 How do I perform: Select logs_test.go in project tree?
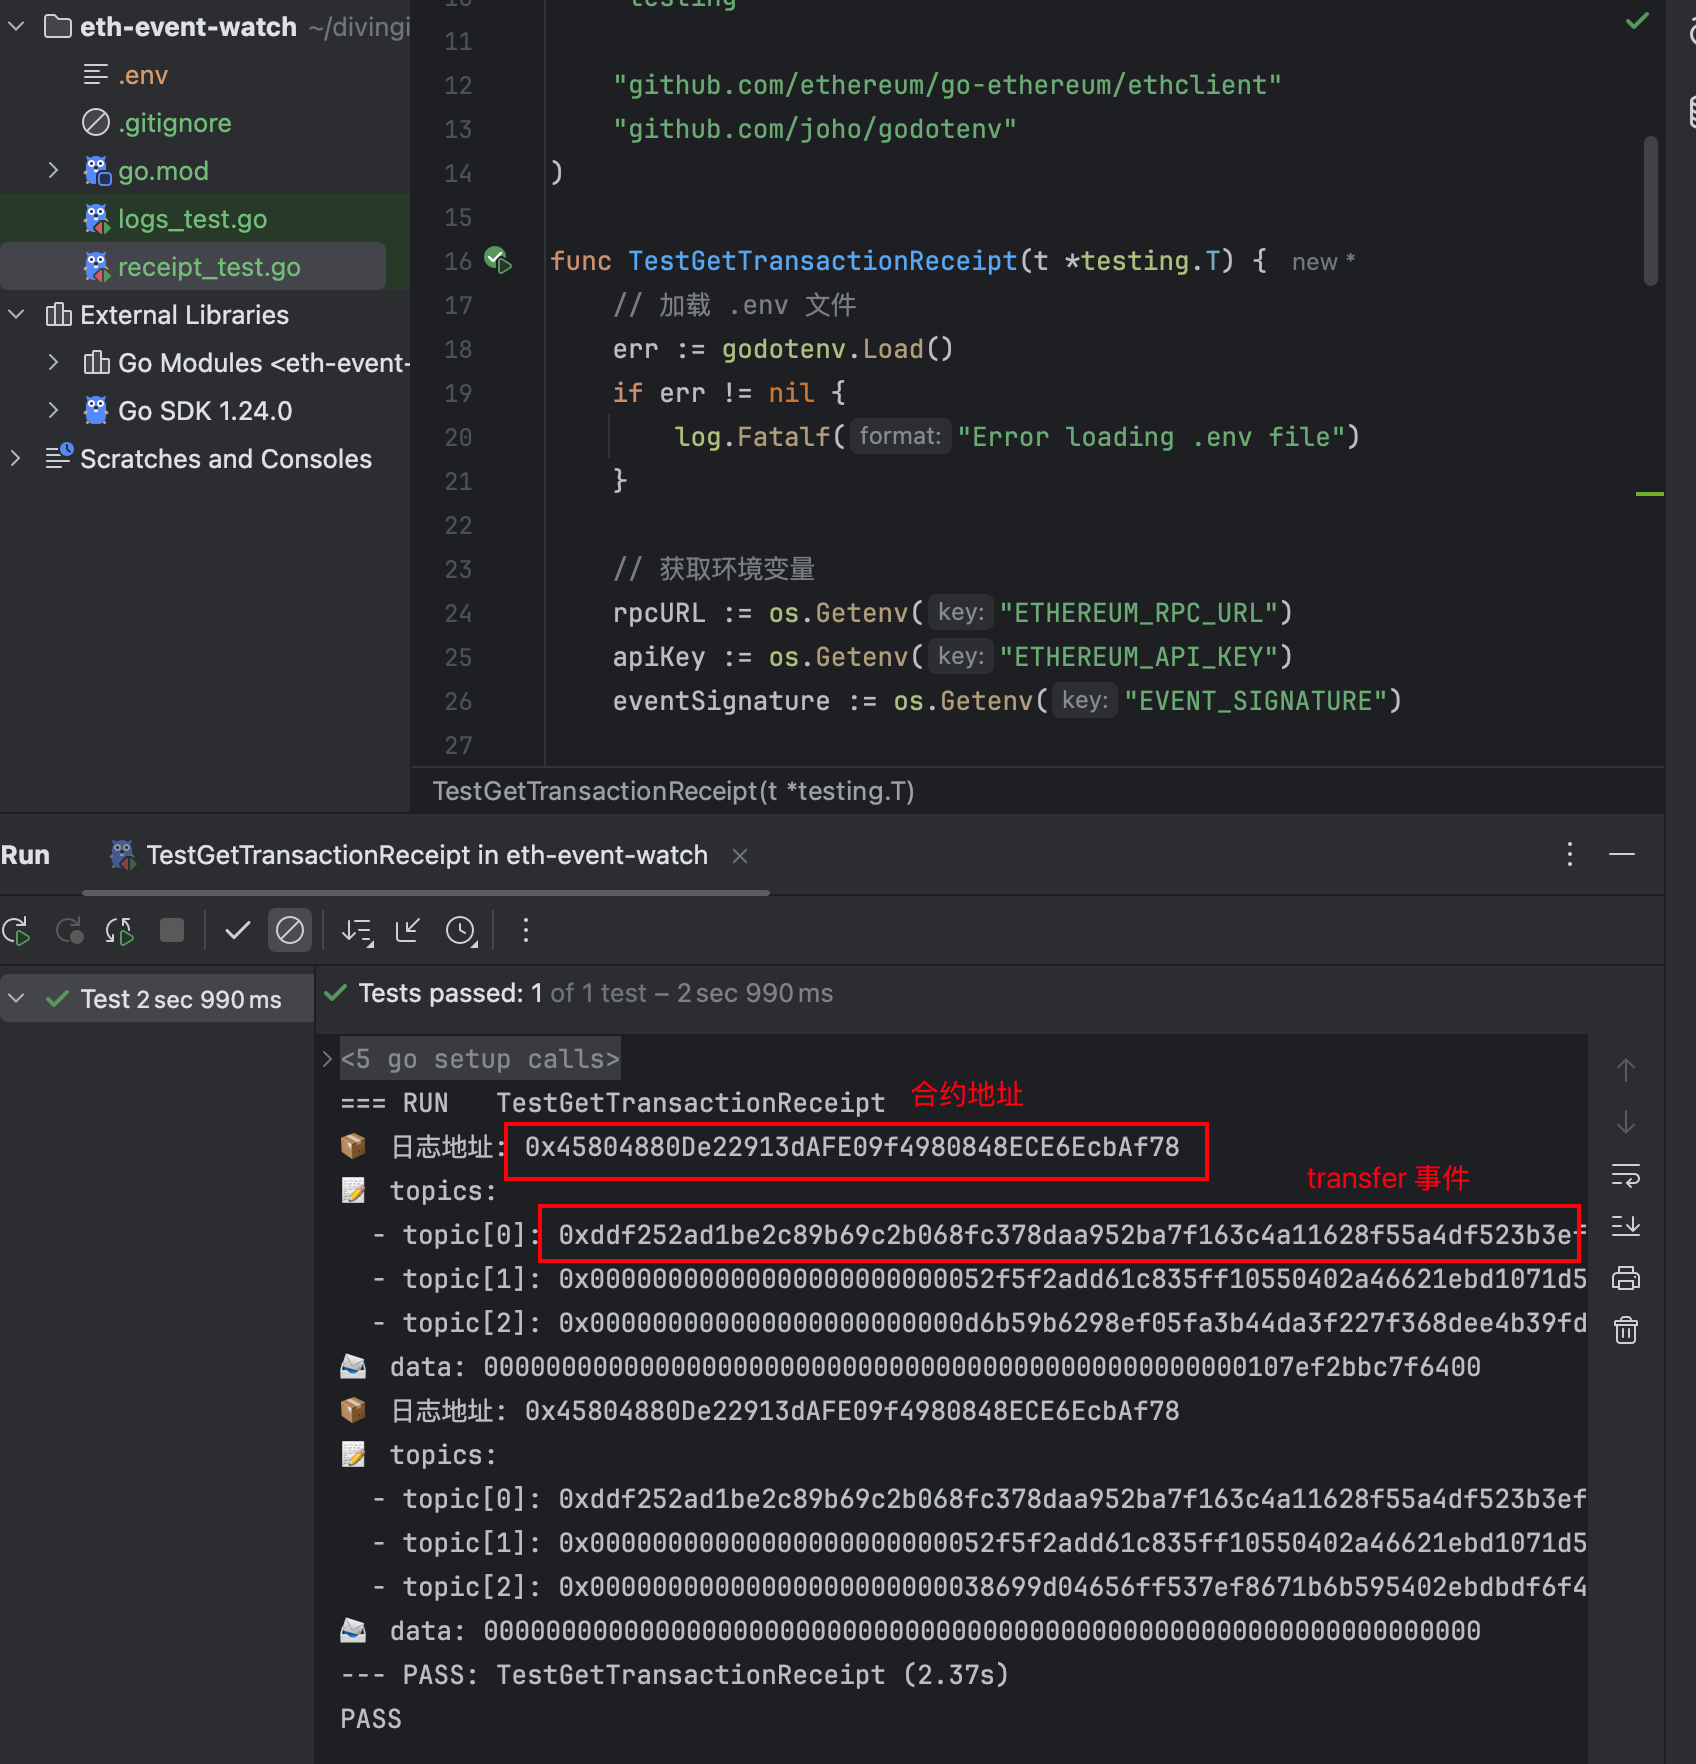pyautogui.click(x=192, y=219)
